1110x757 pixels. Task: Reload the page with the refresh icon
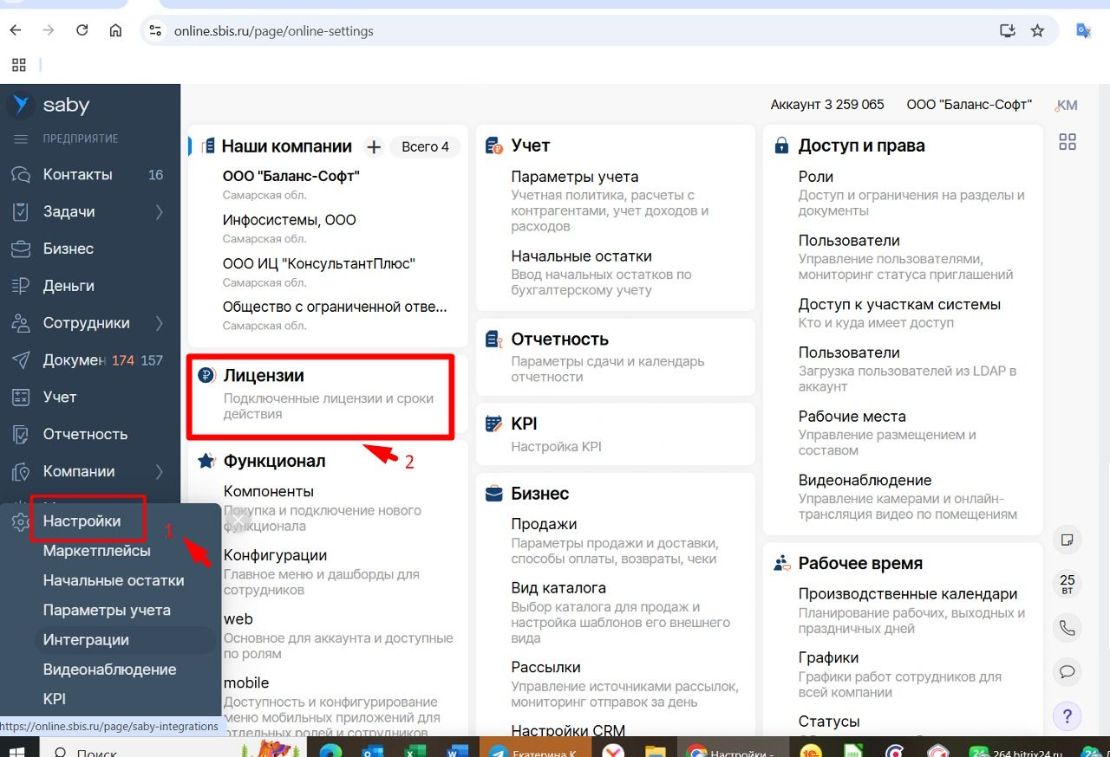pos(82,30)
